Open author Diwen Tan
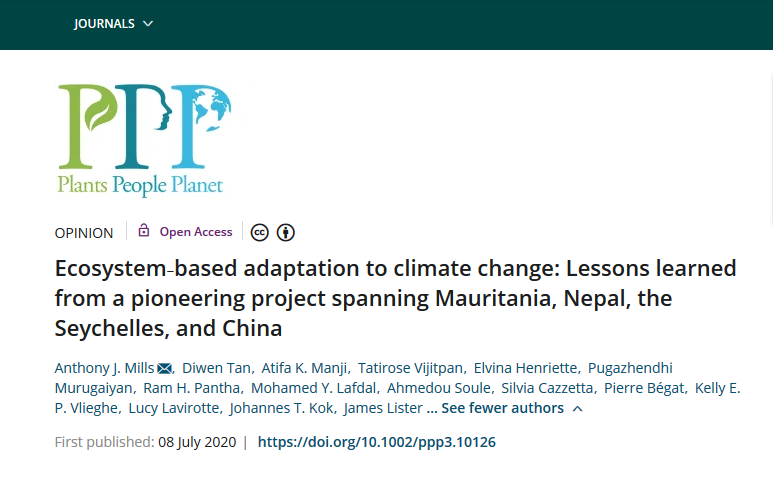 click(216, 368)
